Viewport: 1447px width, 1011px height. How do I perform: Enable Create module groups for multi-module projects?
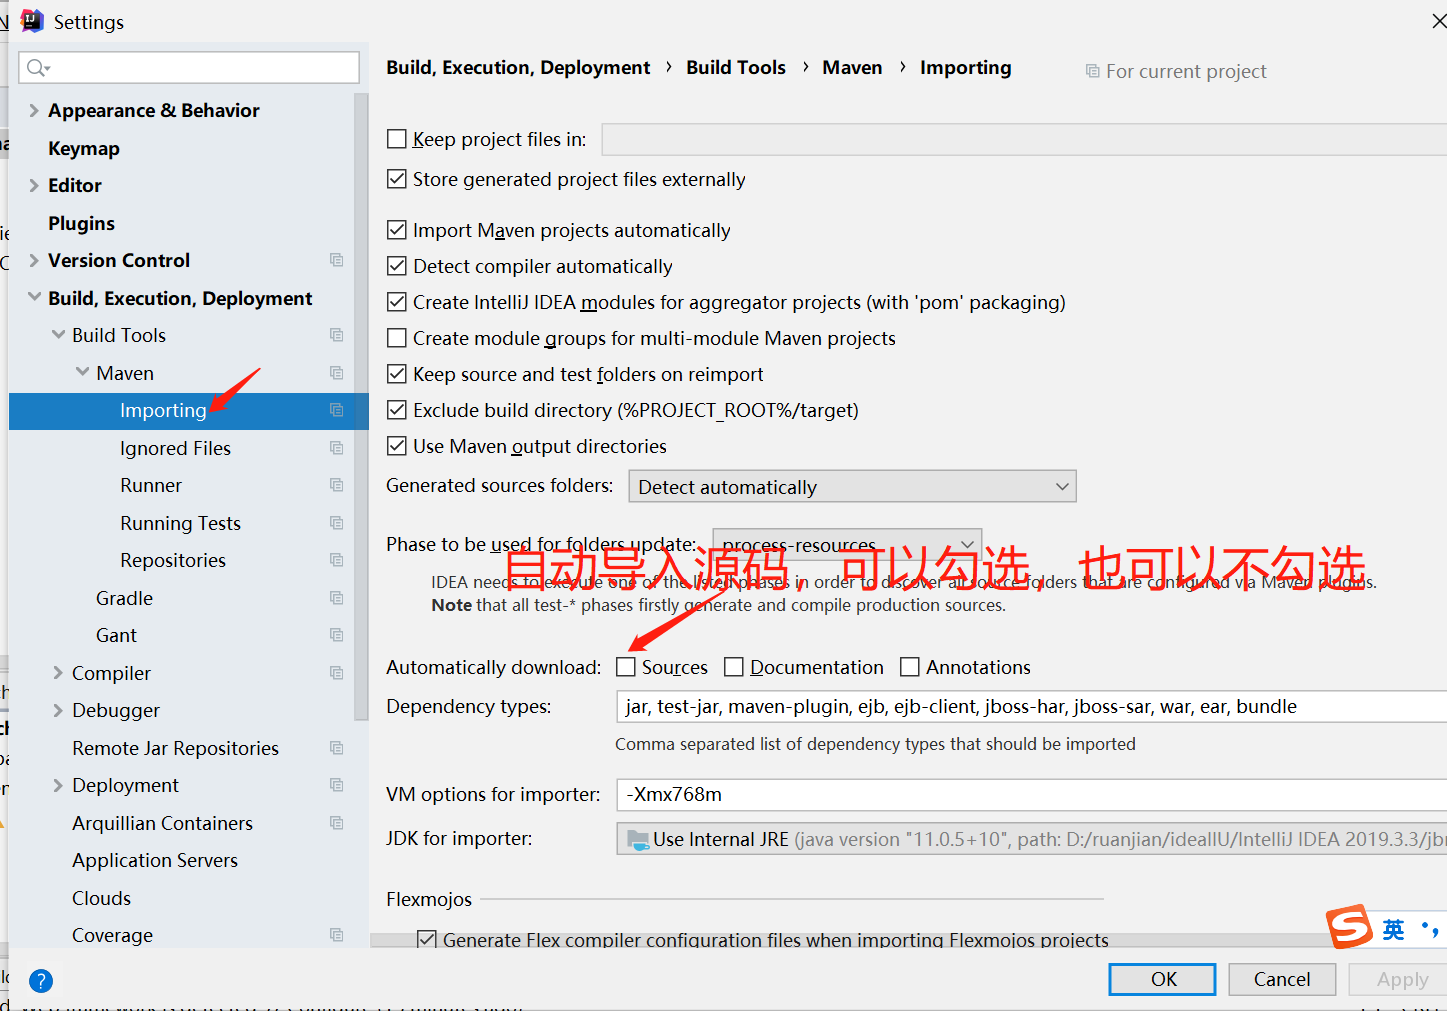coord(397,338)
